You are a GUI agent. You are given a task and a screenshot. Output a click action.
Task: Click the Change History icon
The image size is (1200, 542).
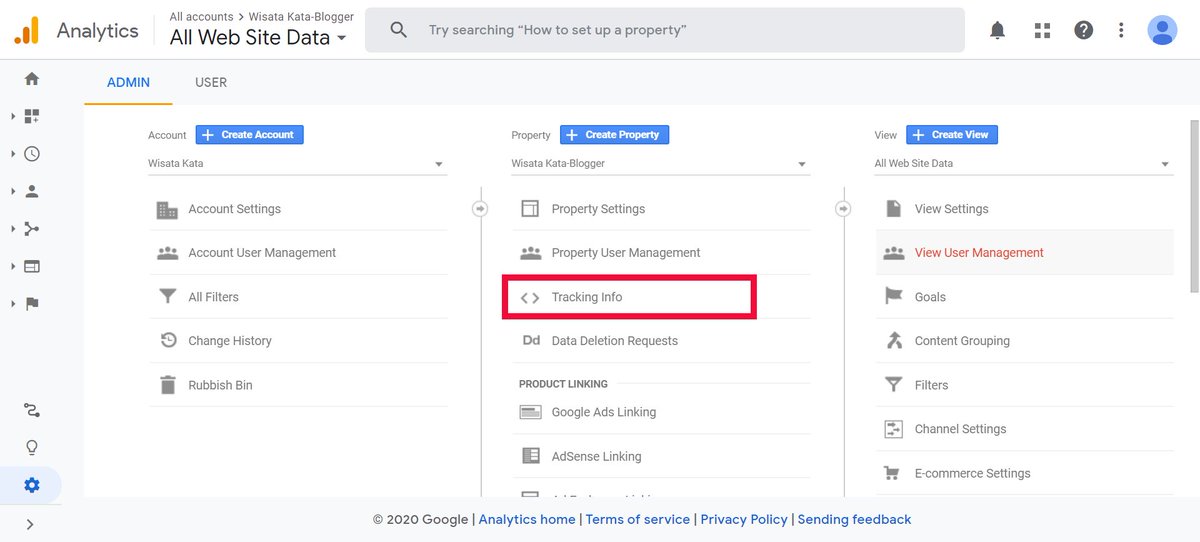coord(168,341)
